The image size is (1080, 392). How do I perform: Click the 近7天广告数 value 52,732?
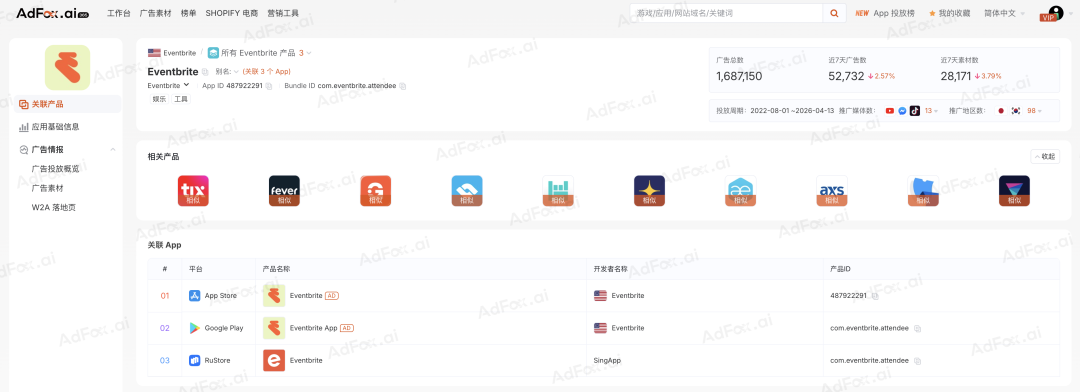(846, 76)
